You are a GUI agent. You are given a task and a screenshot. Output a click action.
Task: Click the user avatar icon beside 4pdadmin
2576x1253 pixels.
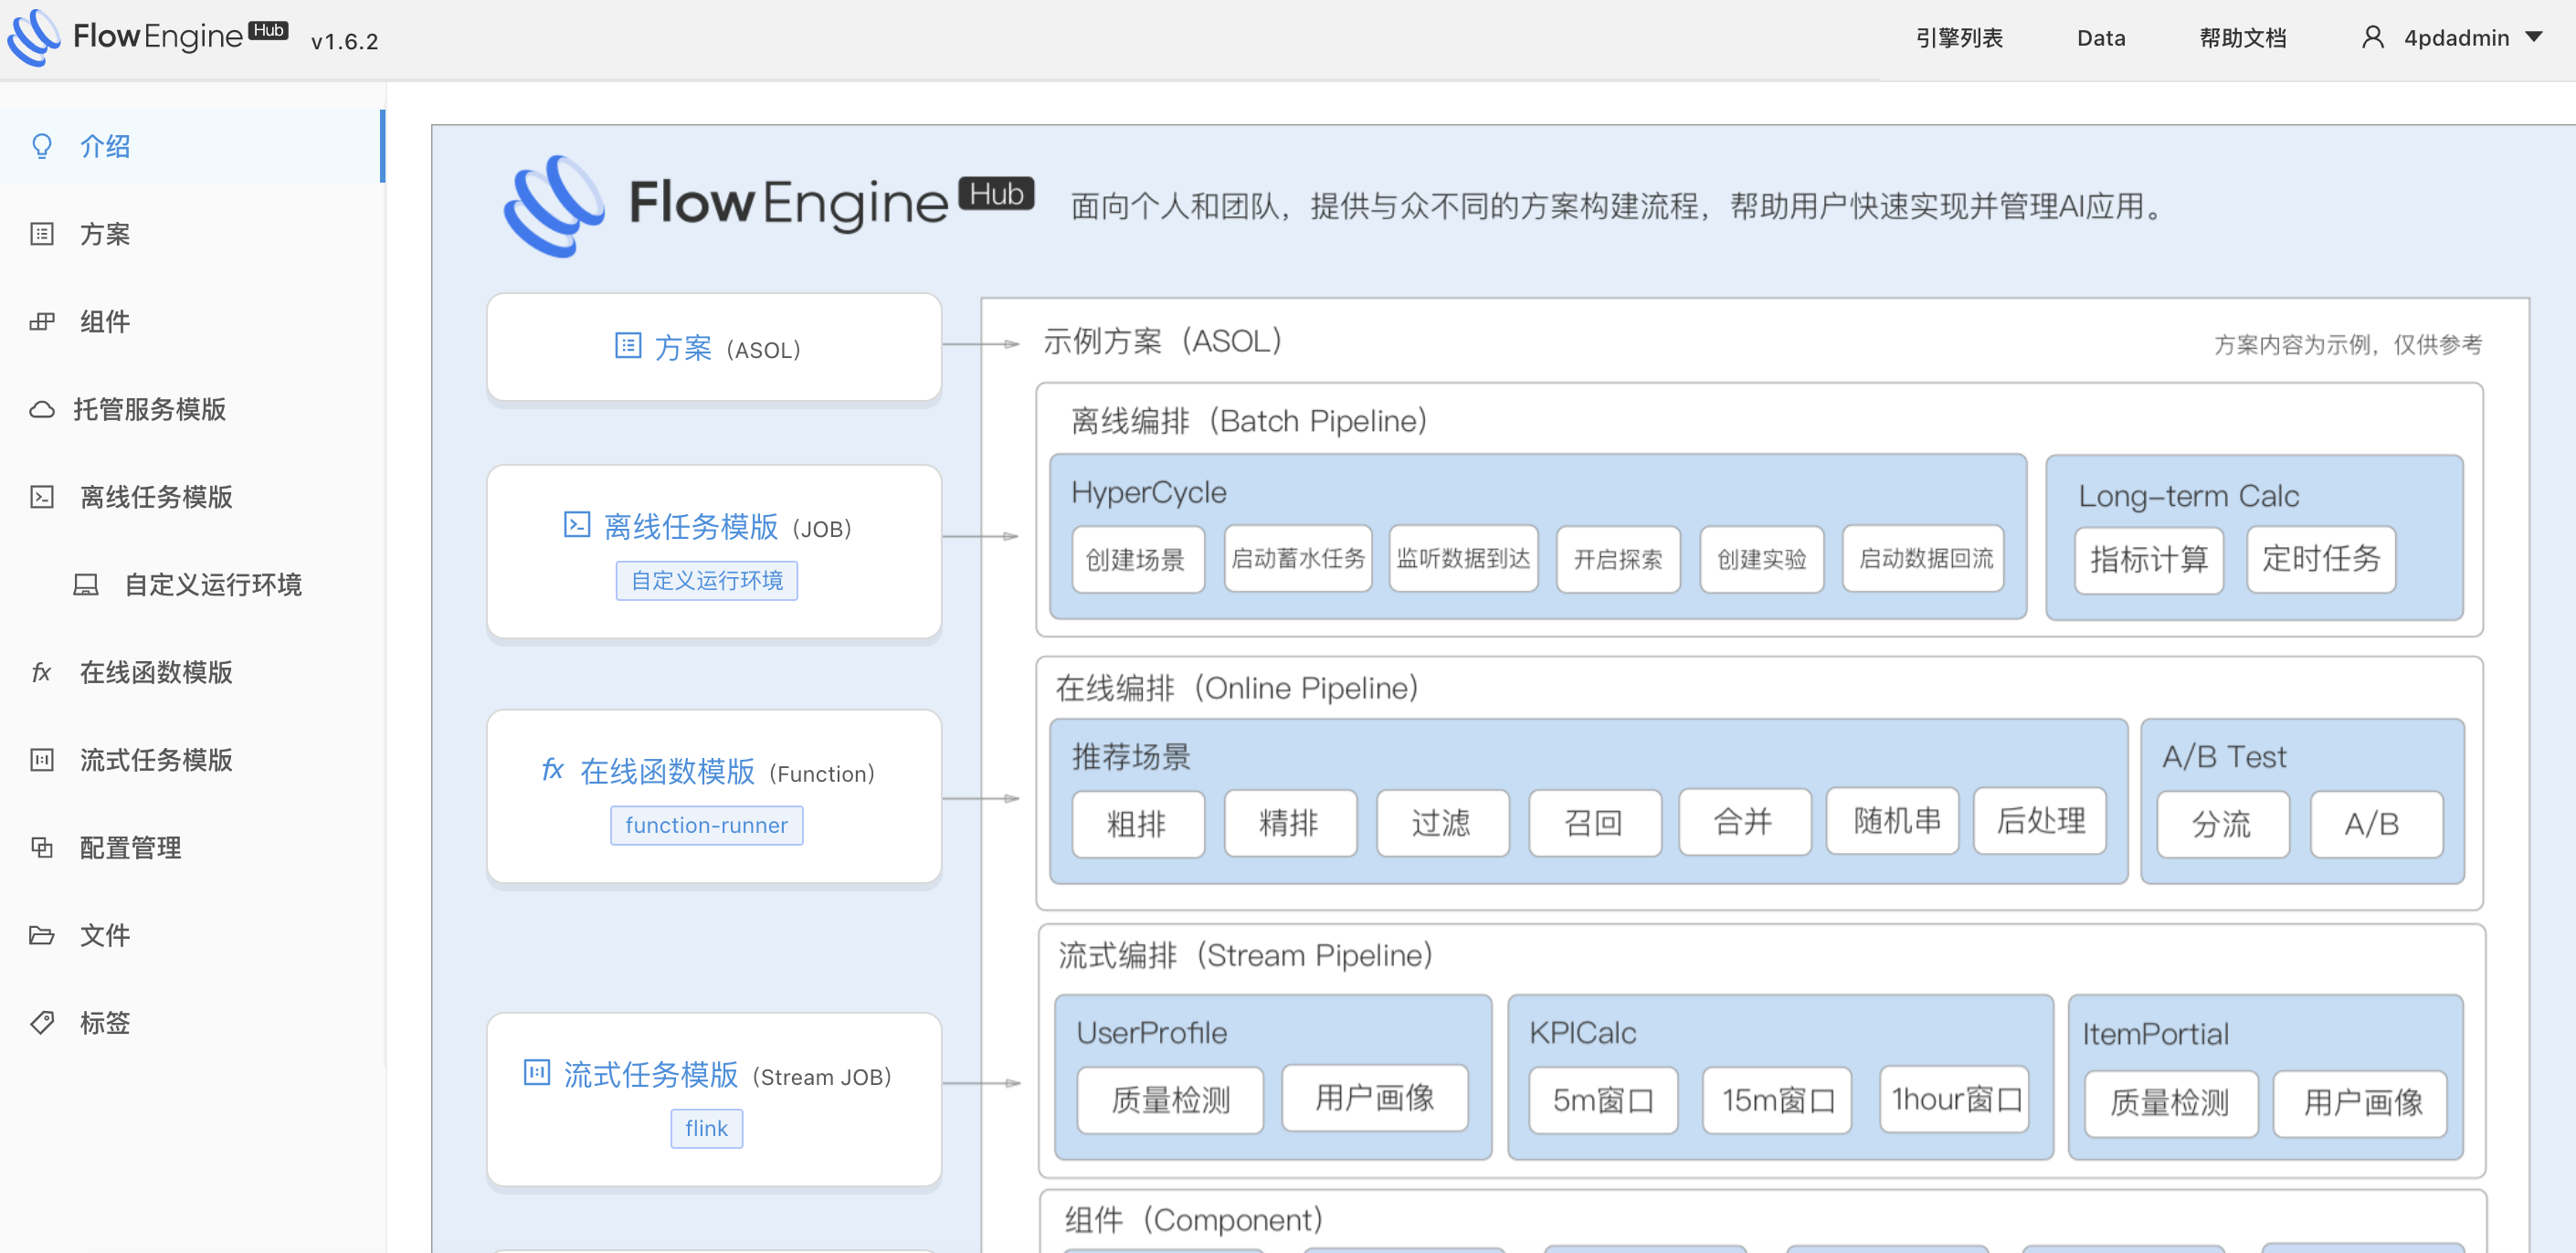(x=2374, y=36)
